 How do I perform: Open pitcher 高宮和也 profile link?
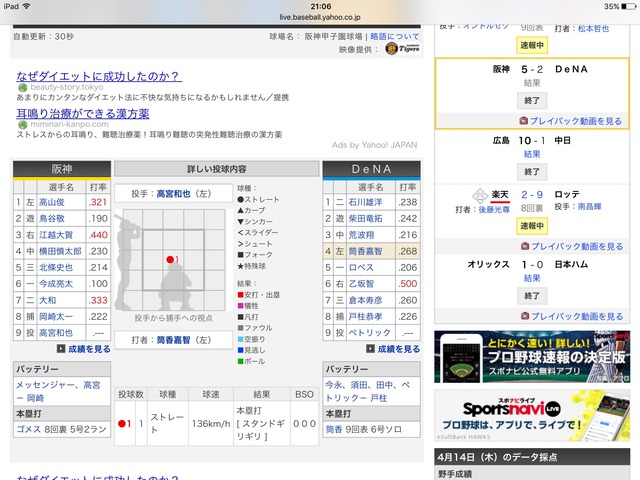tap(173, 193)
